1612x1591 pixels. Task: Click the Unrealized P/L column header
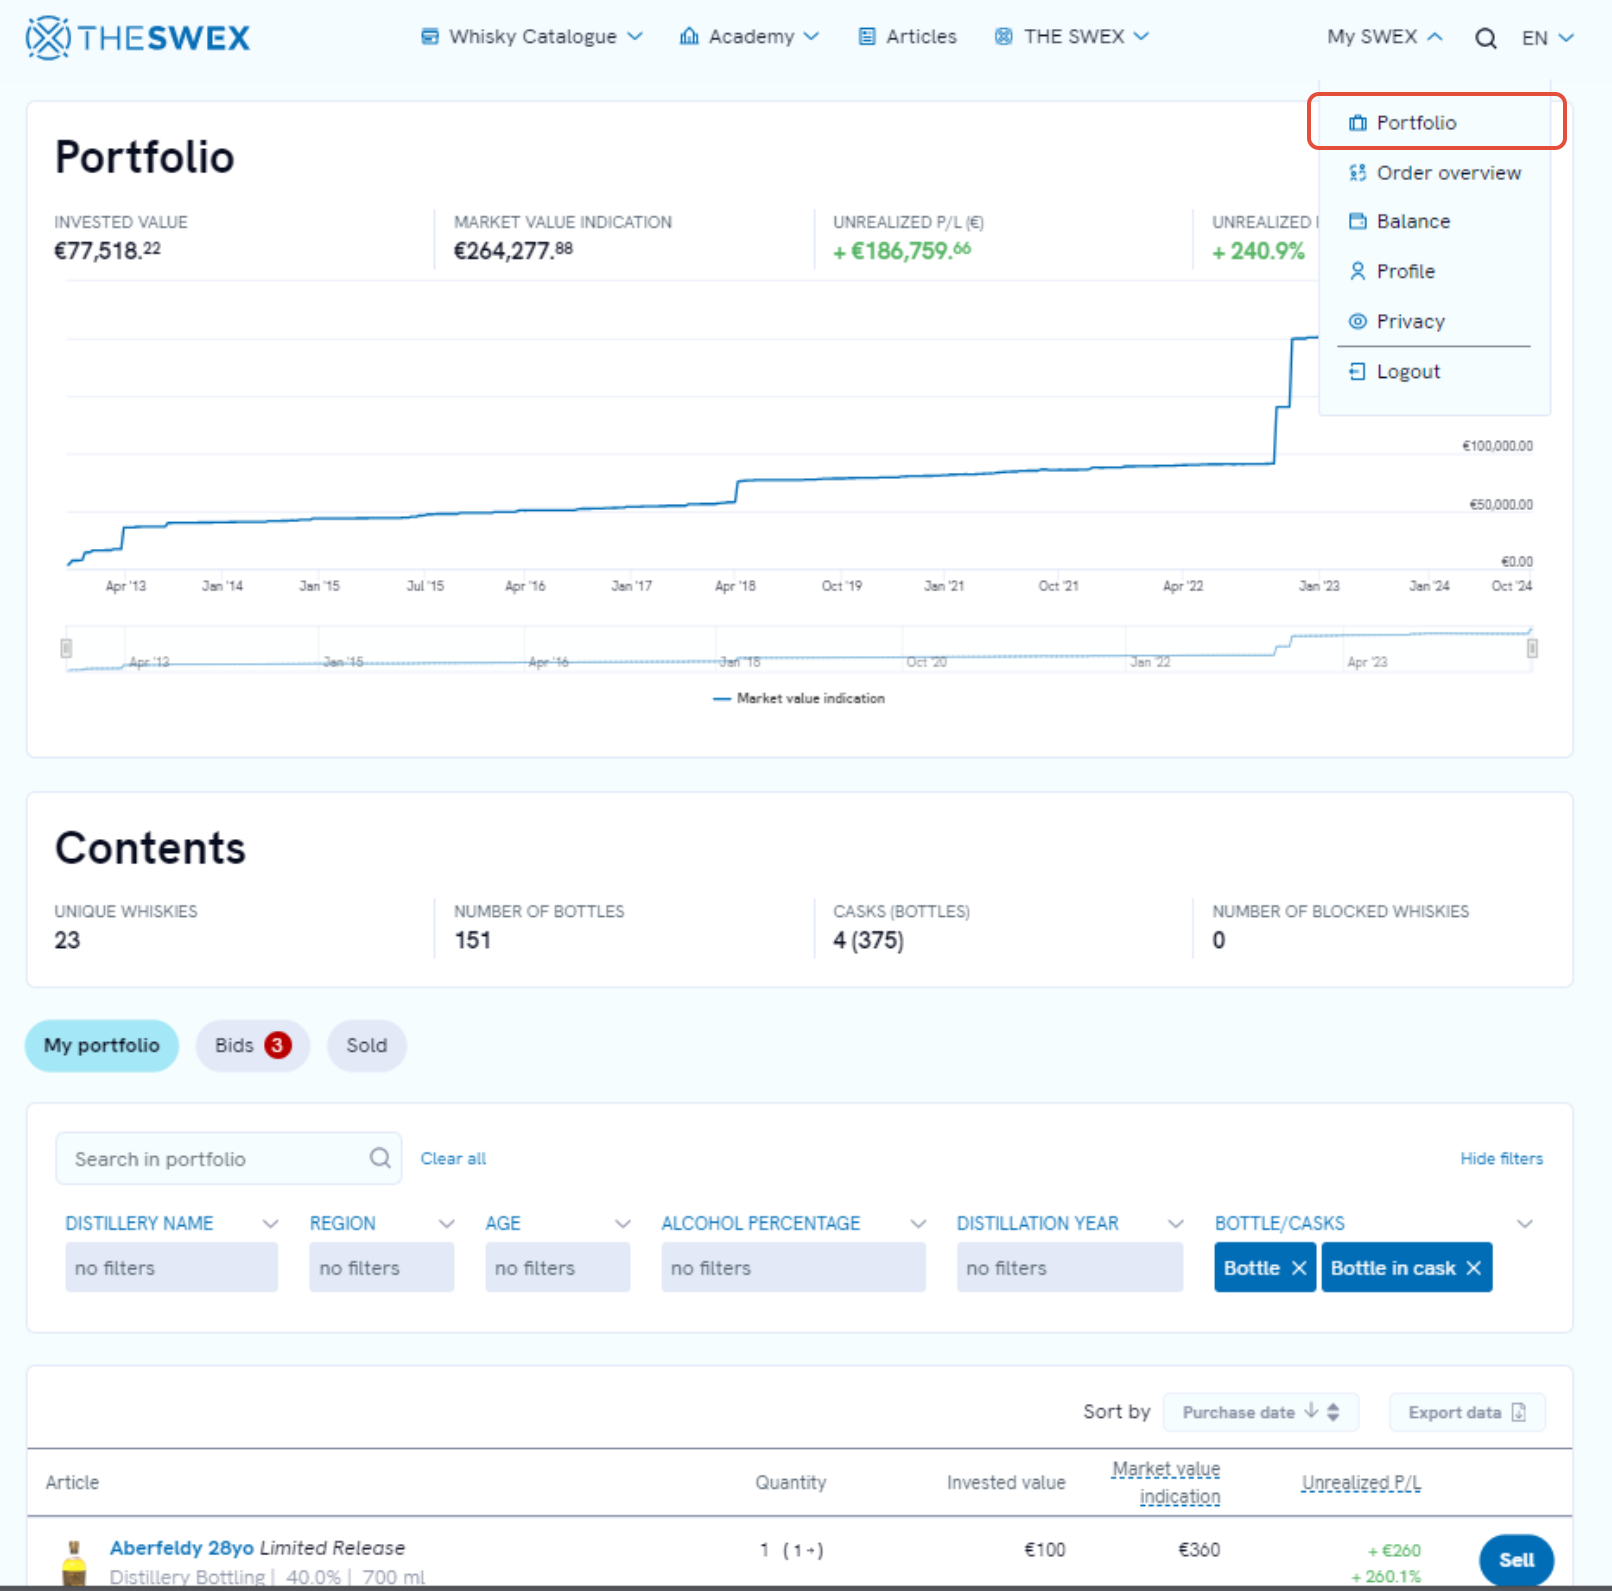(x=1361, y=1482)
